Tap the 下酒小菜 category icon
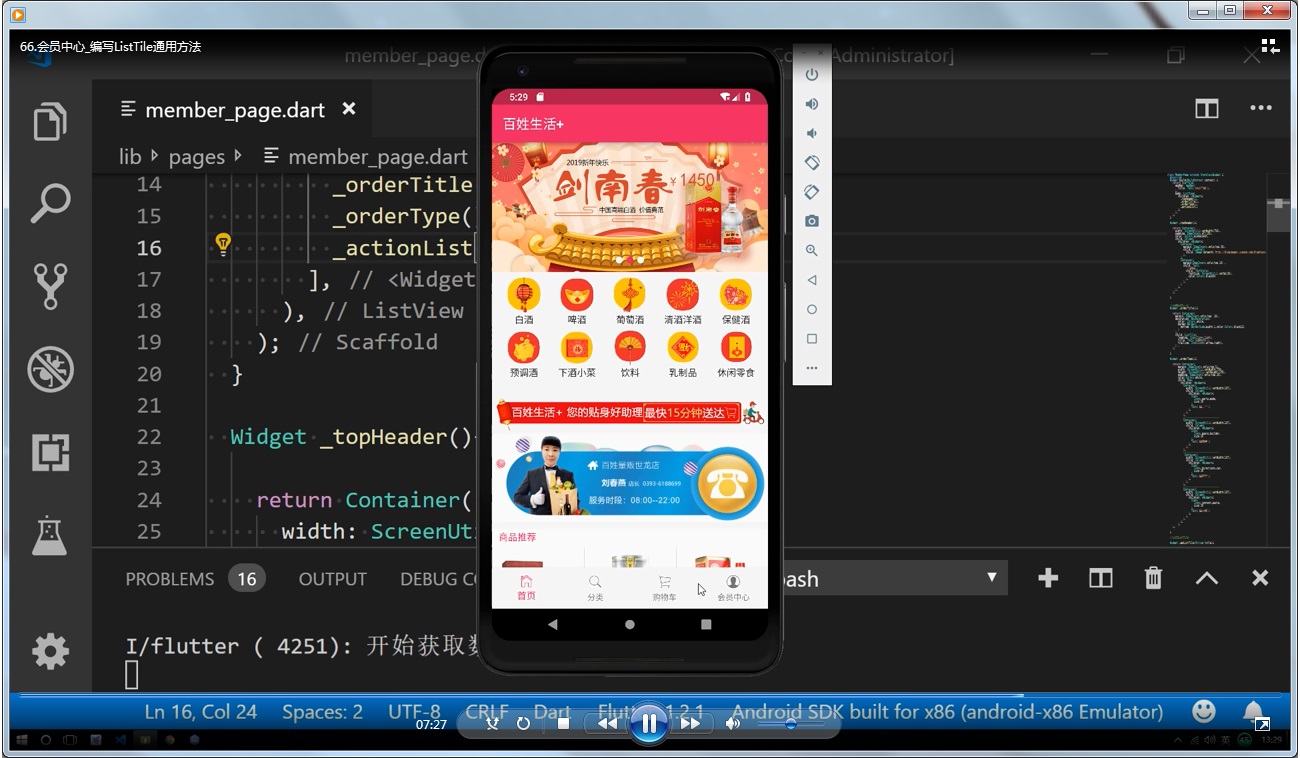1300x758 pixels. [x=577, y=348]
